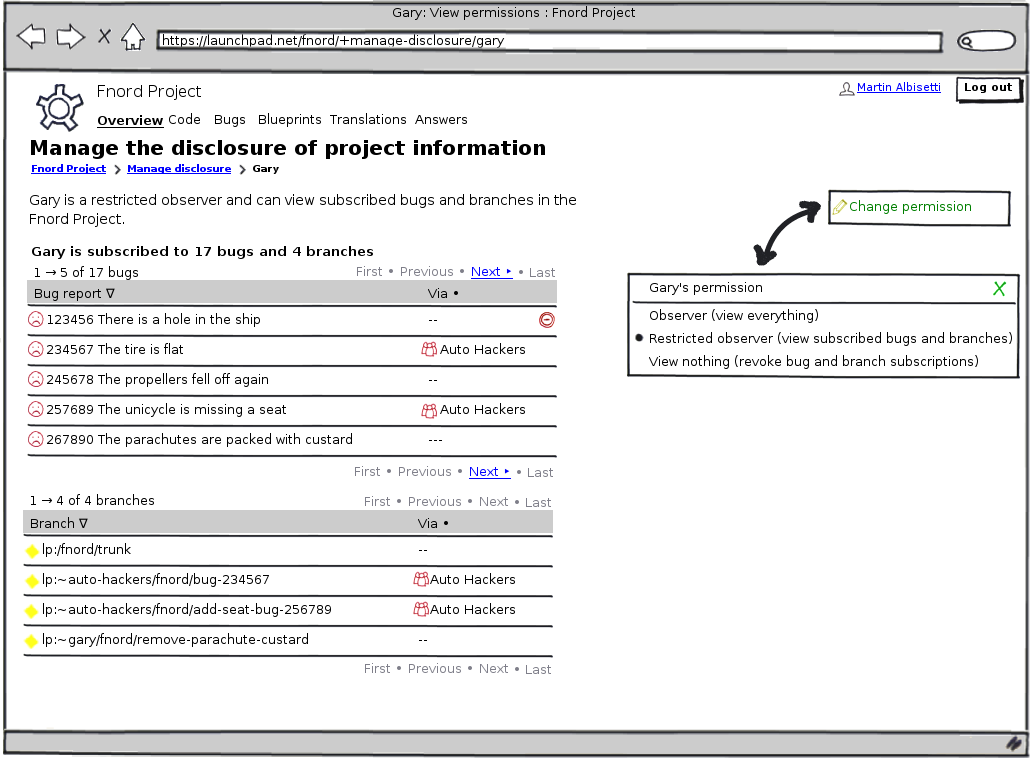
Task: Click the browser forward arrow
Action: 70,38
